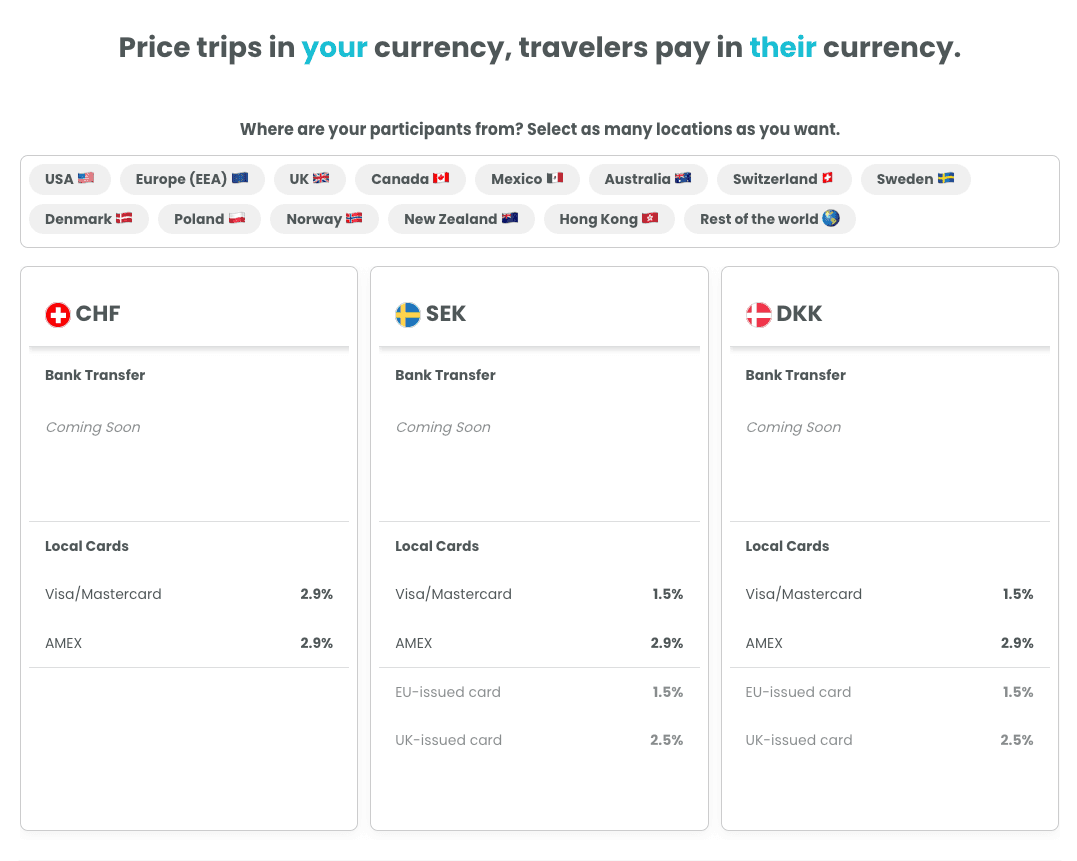
Task: Click the SEK EU-issued card row
Action: pyautogui.click(x=539, y=692)
